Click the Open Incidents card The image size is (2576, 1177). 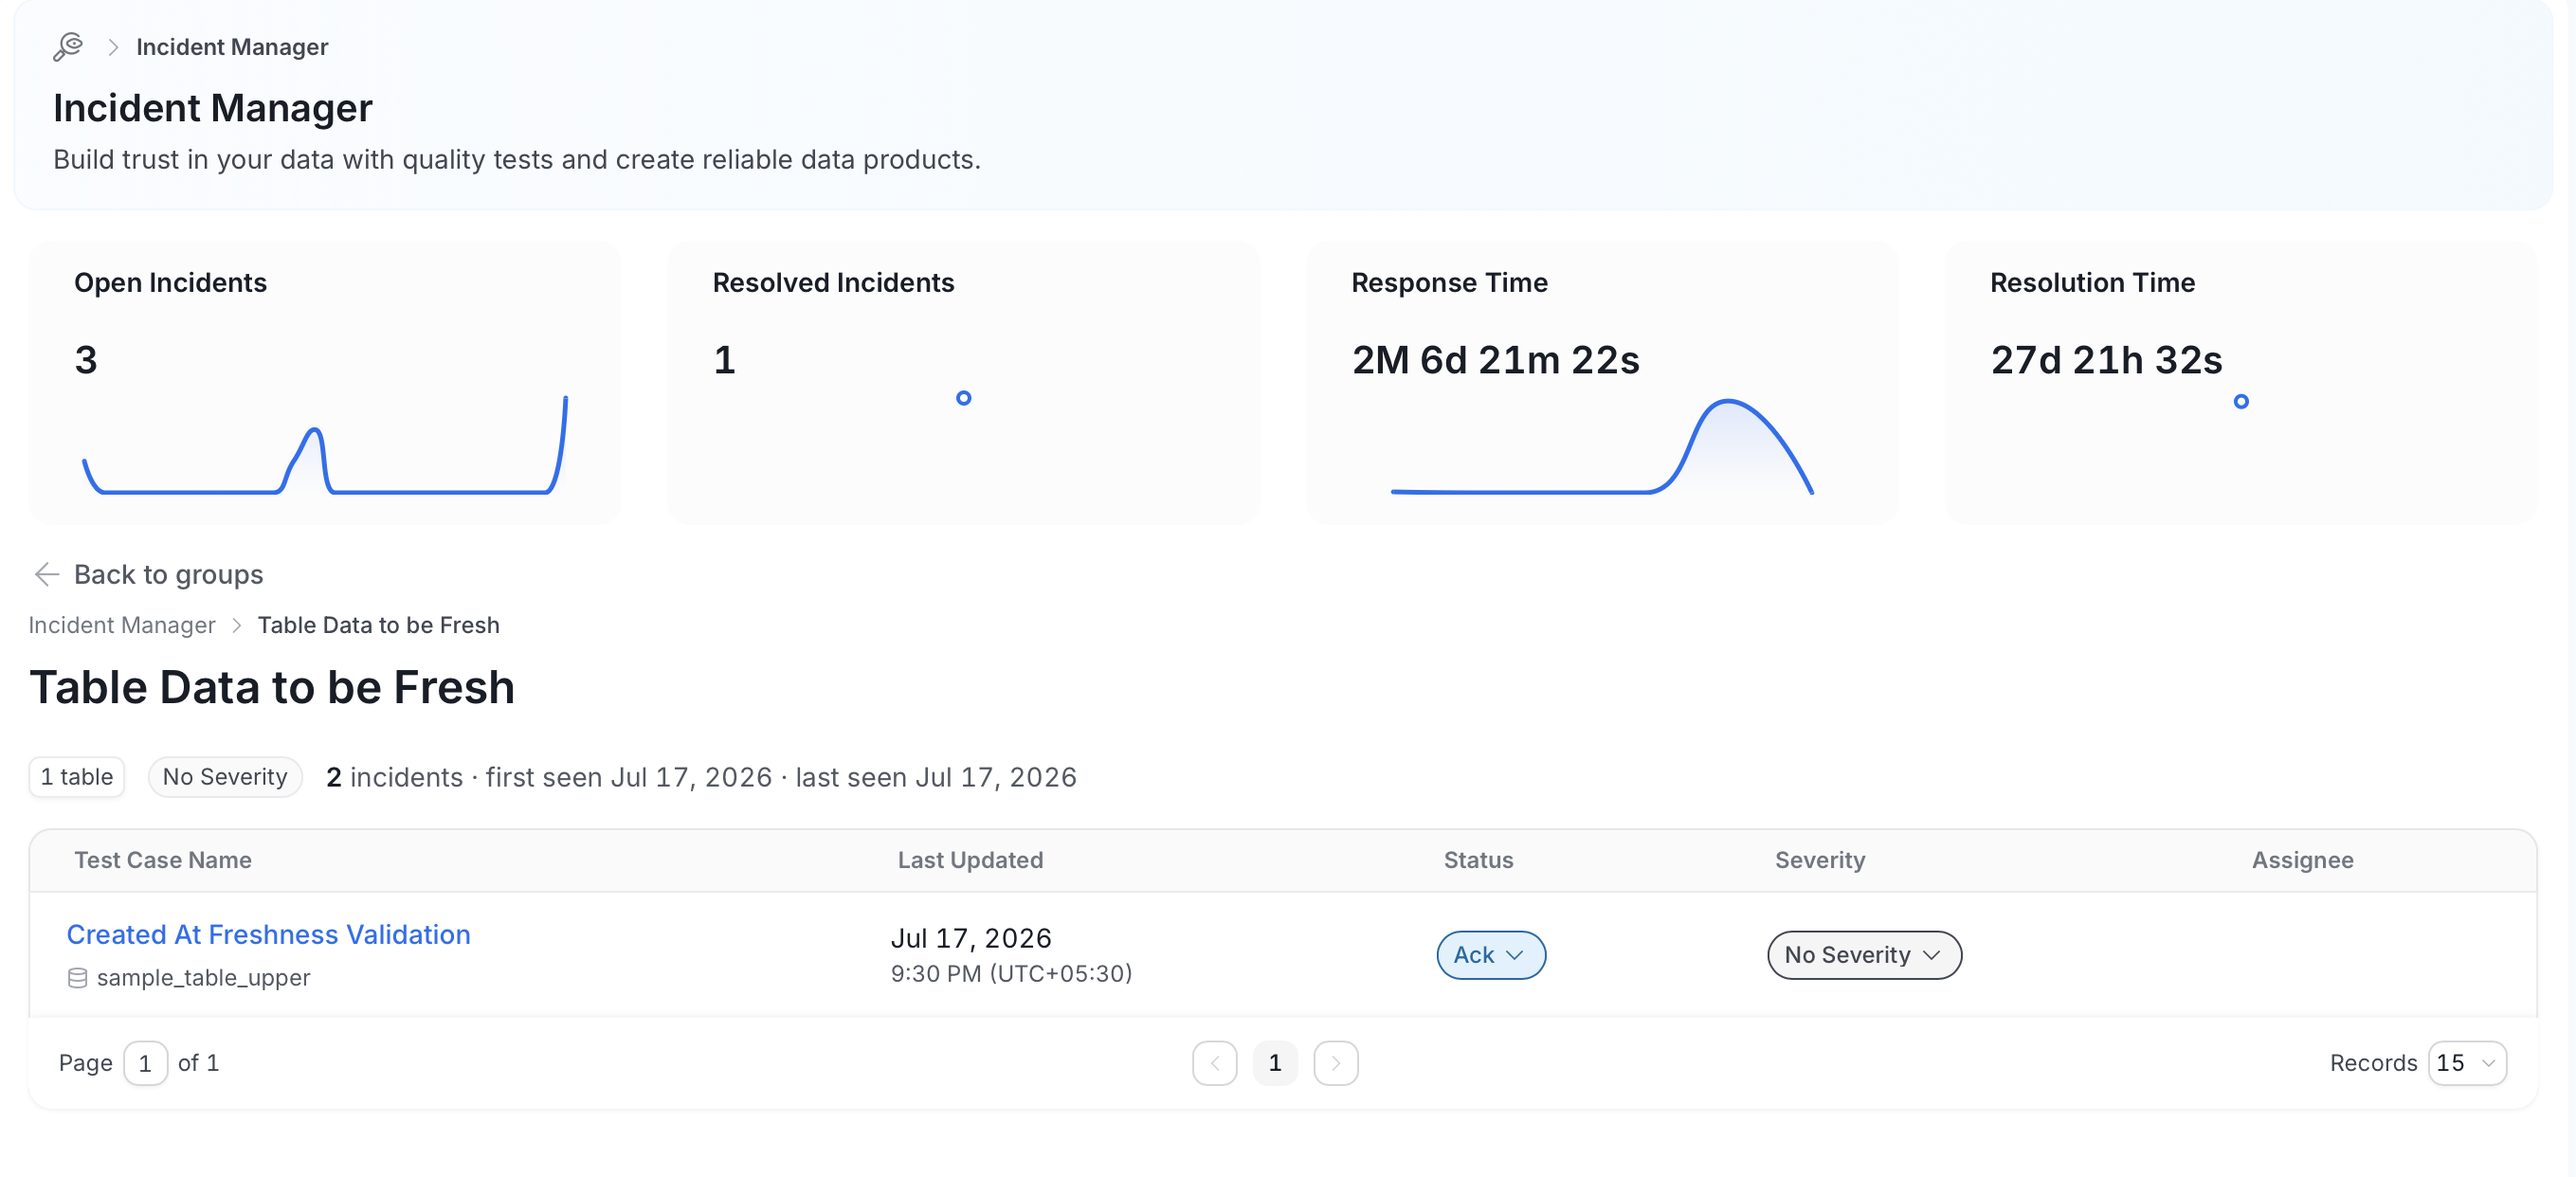325,382
